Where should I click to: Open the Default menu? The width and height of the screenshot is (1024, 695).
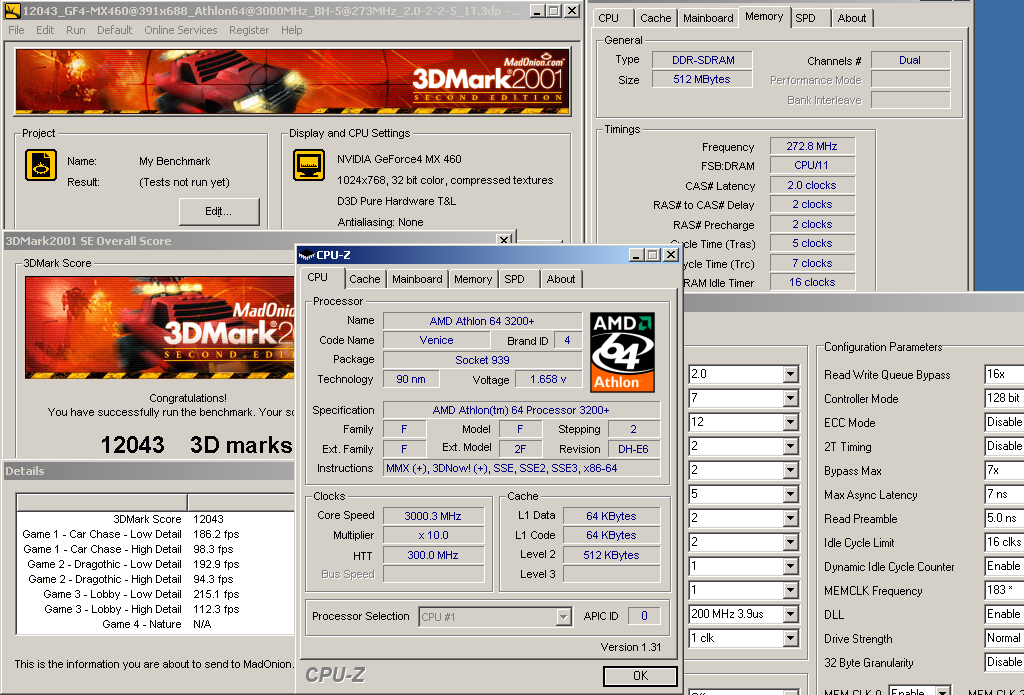[x=114, y=30]
